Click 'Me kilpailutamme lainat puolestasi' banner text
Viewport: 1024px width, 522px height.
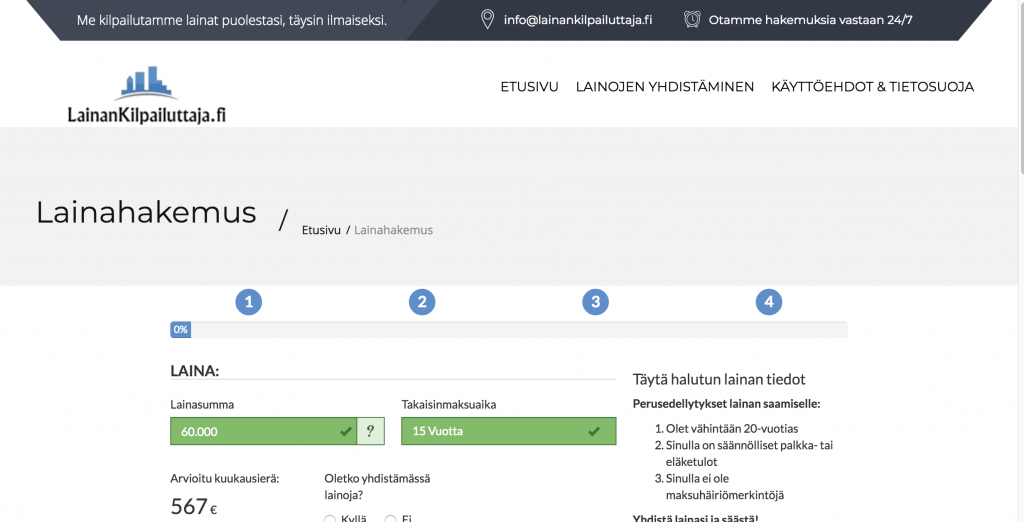[232, 20]
